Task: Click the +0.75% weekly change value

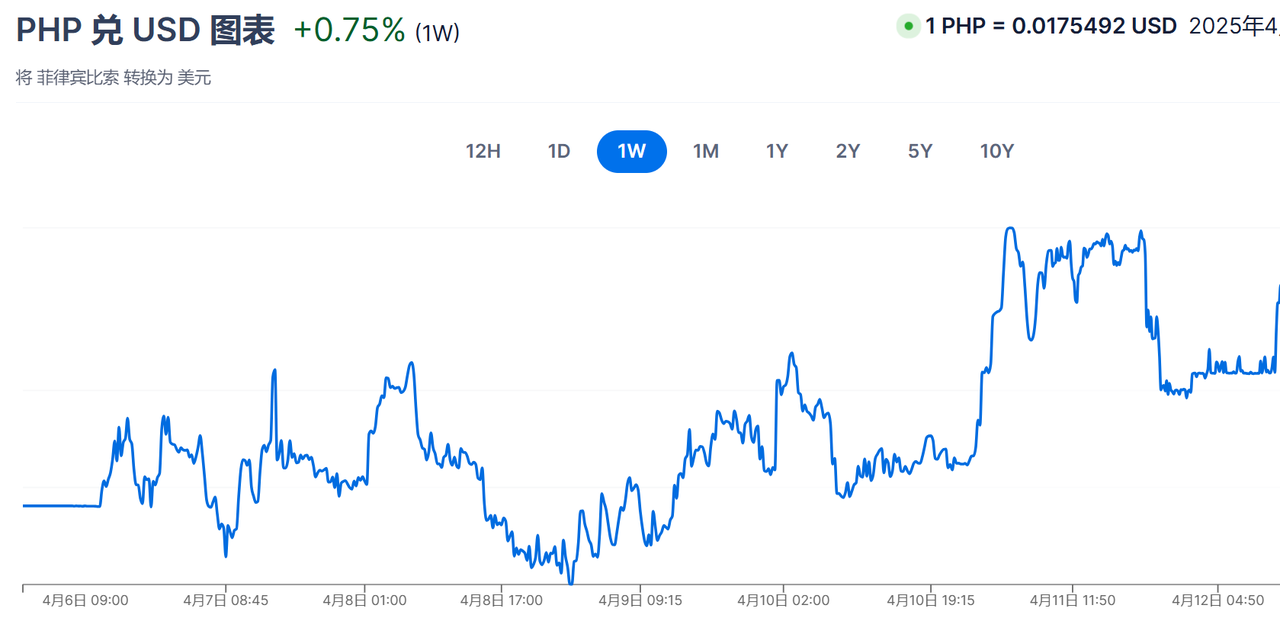Action: (349, 30)
